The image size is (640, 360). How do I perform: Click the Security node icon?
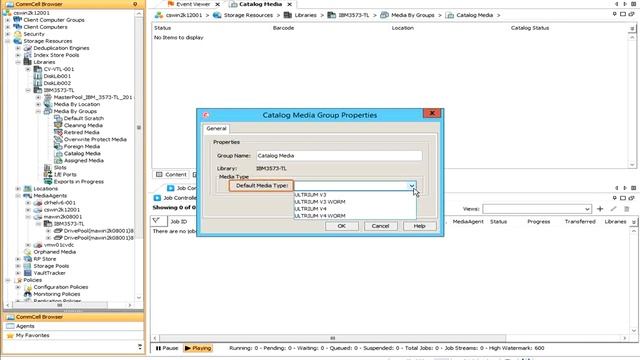click(18, 34)
